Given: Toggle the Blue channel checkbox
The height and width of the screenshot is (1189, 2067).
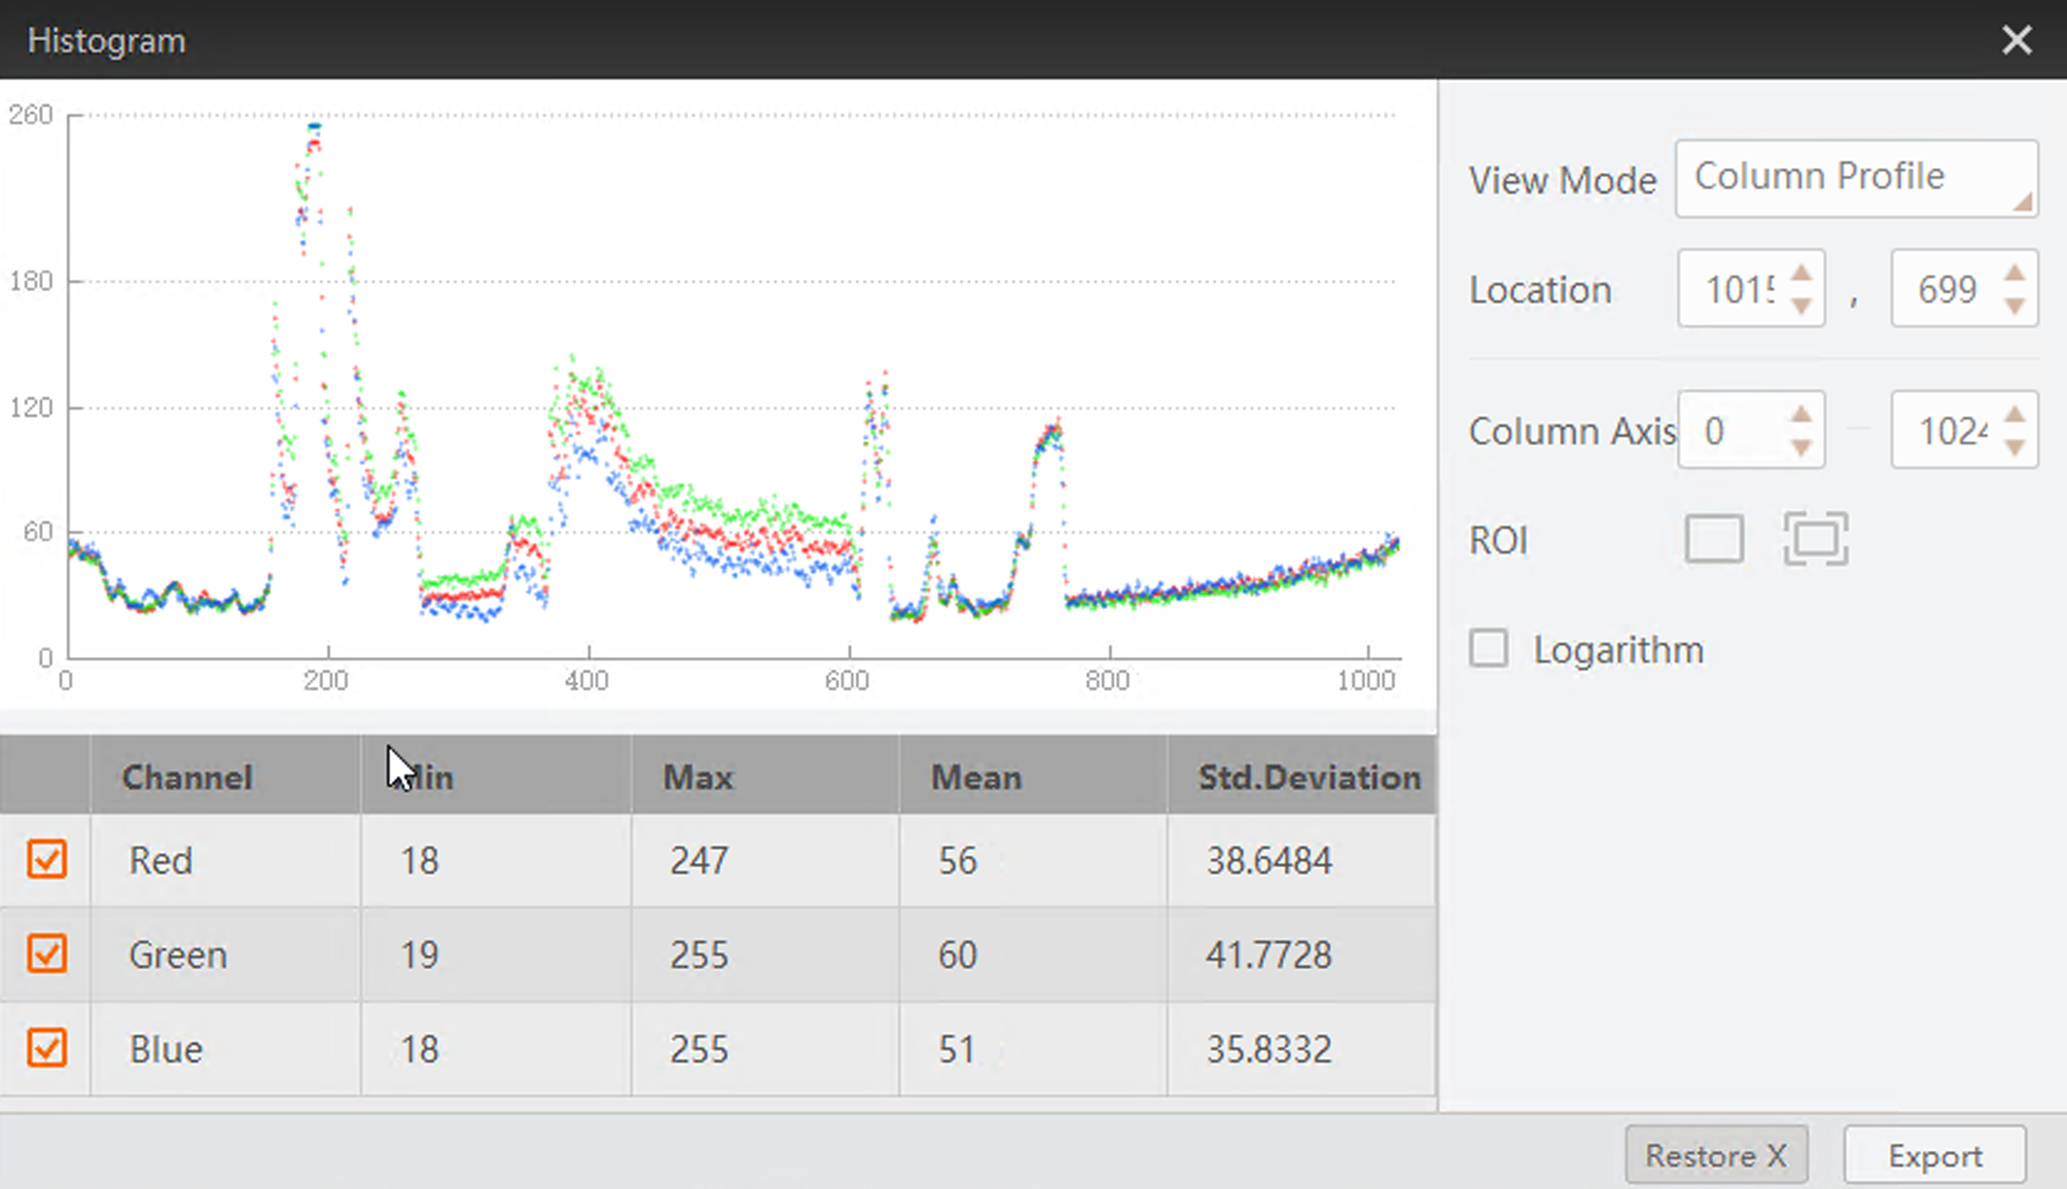Looking at the screenshot, I should coord(47,1048).
